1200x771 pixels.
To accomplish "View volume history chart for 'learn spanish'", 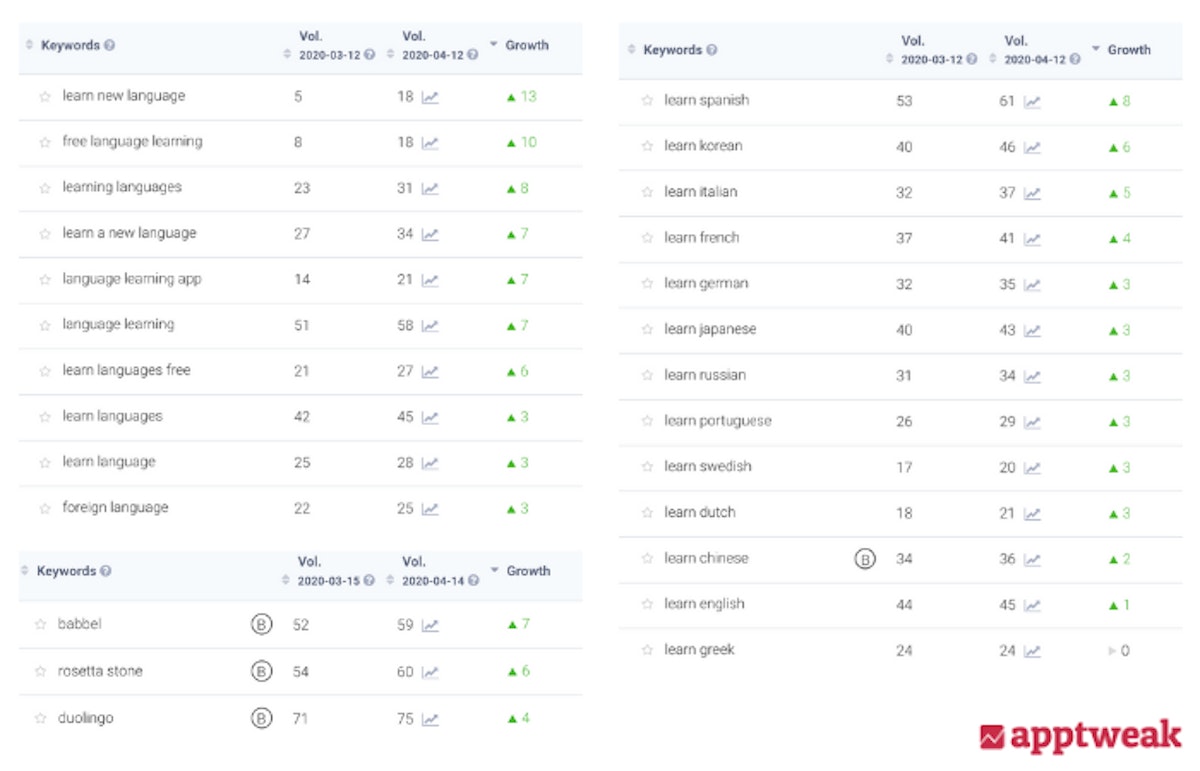I will coord(1032,101).
